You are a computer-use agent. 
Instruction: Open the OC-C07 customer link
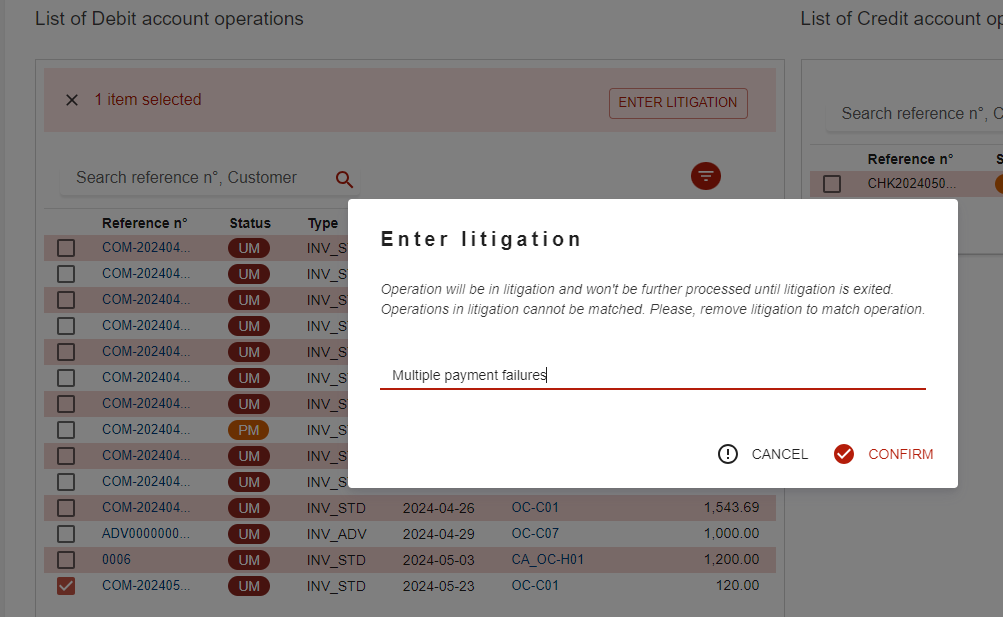tap(535, 534)
